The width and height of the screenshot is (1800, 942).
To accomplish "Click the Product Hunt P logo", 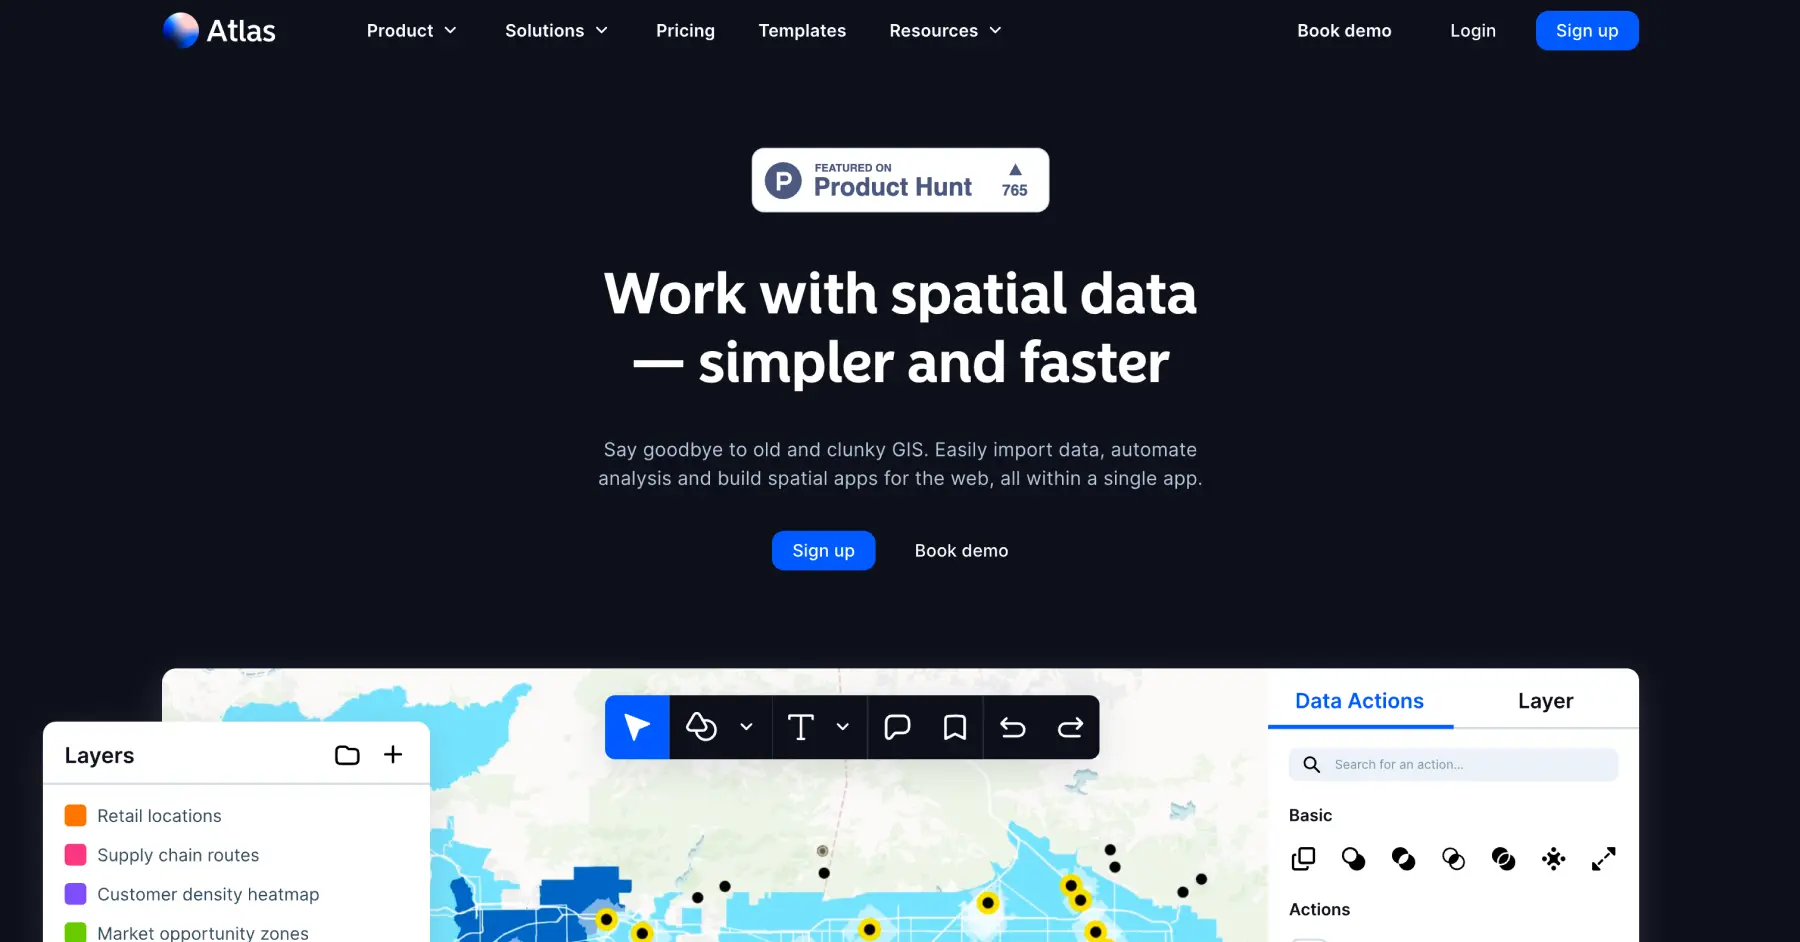I will pos(783,181).
